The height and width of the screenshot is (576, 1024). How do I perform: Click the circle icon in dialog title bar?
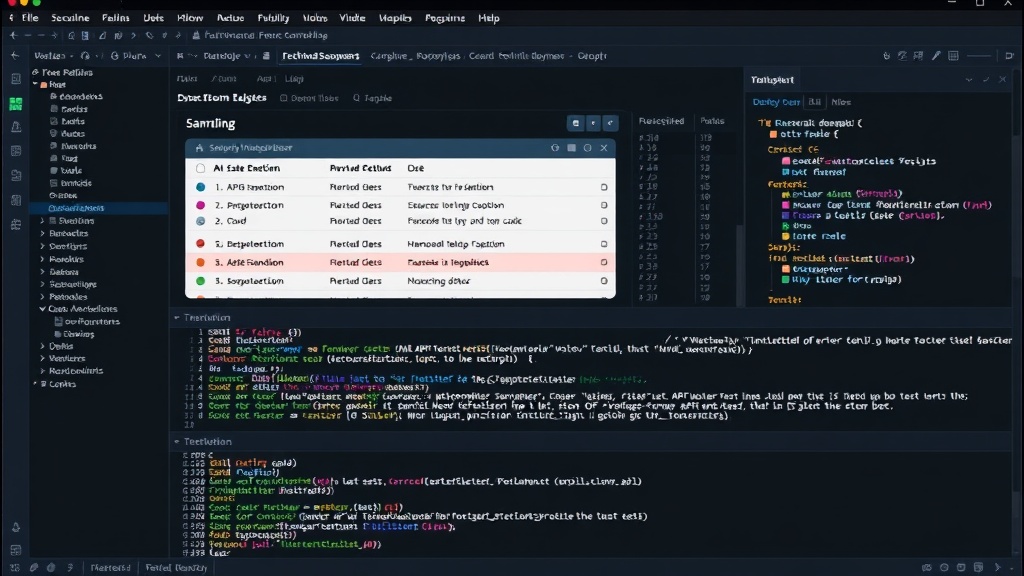(x=587, y=148)
